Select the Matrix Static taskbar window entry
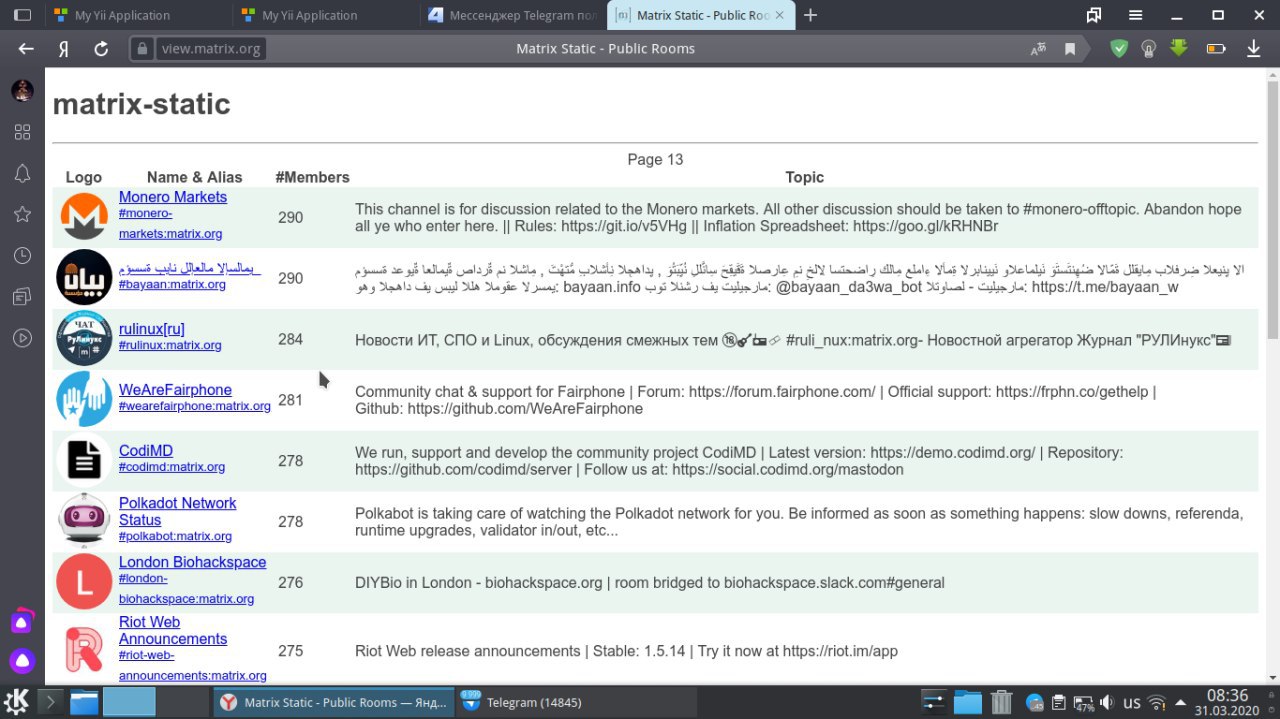 click(x=334, y=702)
